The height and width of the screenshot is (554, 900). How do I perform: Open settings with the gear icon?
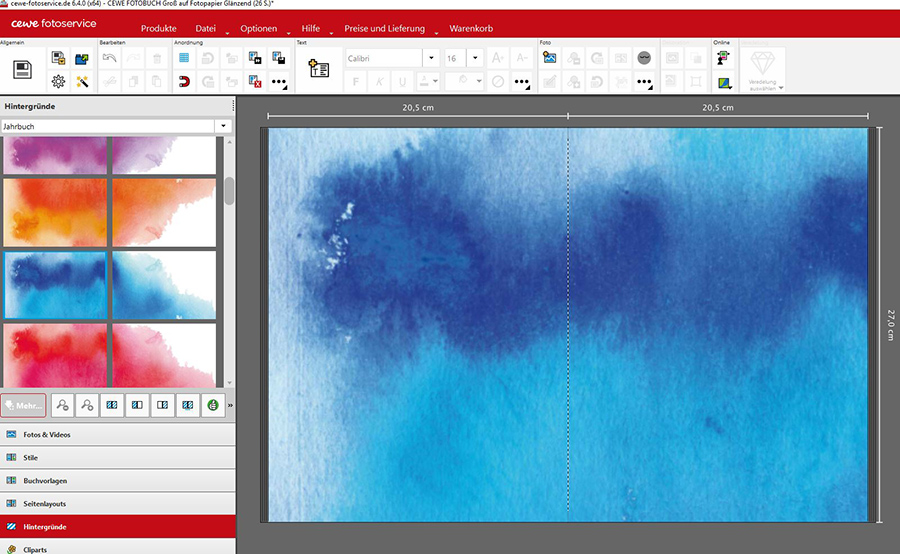[58, 82]
